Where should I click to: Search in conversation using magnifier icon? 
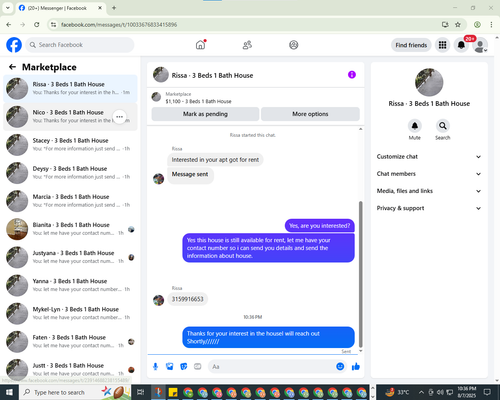pos(443,126)
